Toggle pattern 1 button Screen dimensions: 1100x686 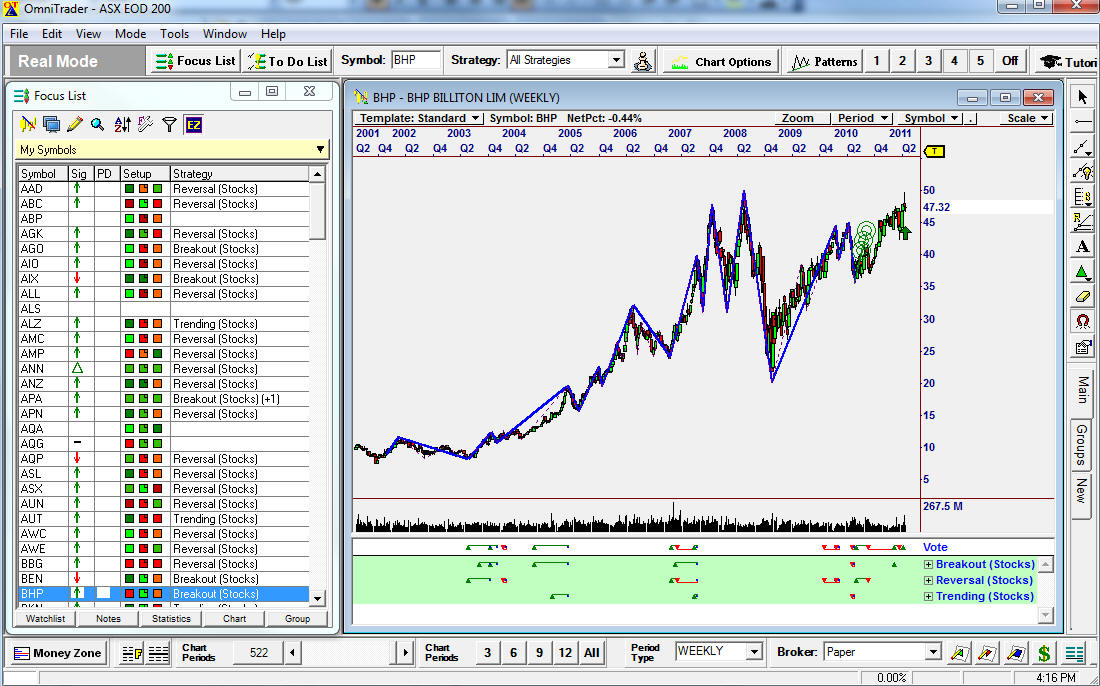point(876,61)
